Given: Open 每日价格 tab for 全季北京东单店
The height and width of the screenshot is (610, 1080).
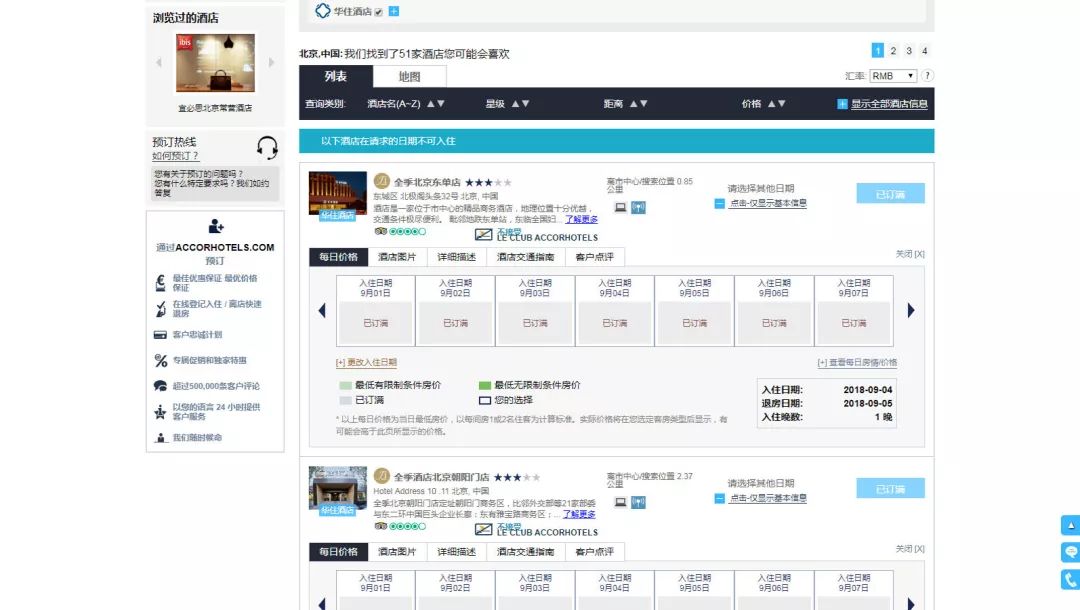Looking at the screenshot, I should click(x=338, y=257).
